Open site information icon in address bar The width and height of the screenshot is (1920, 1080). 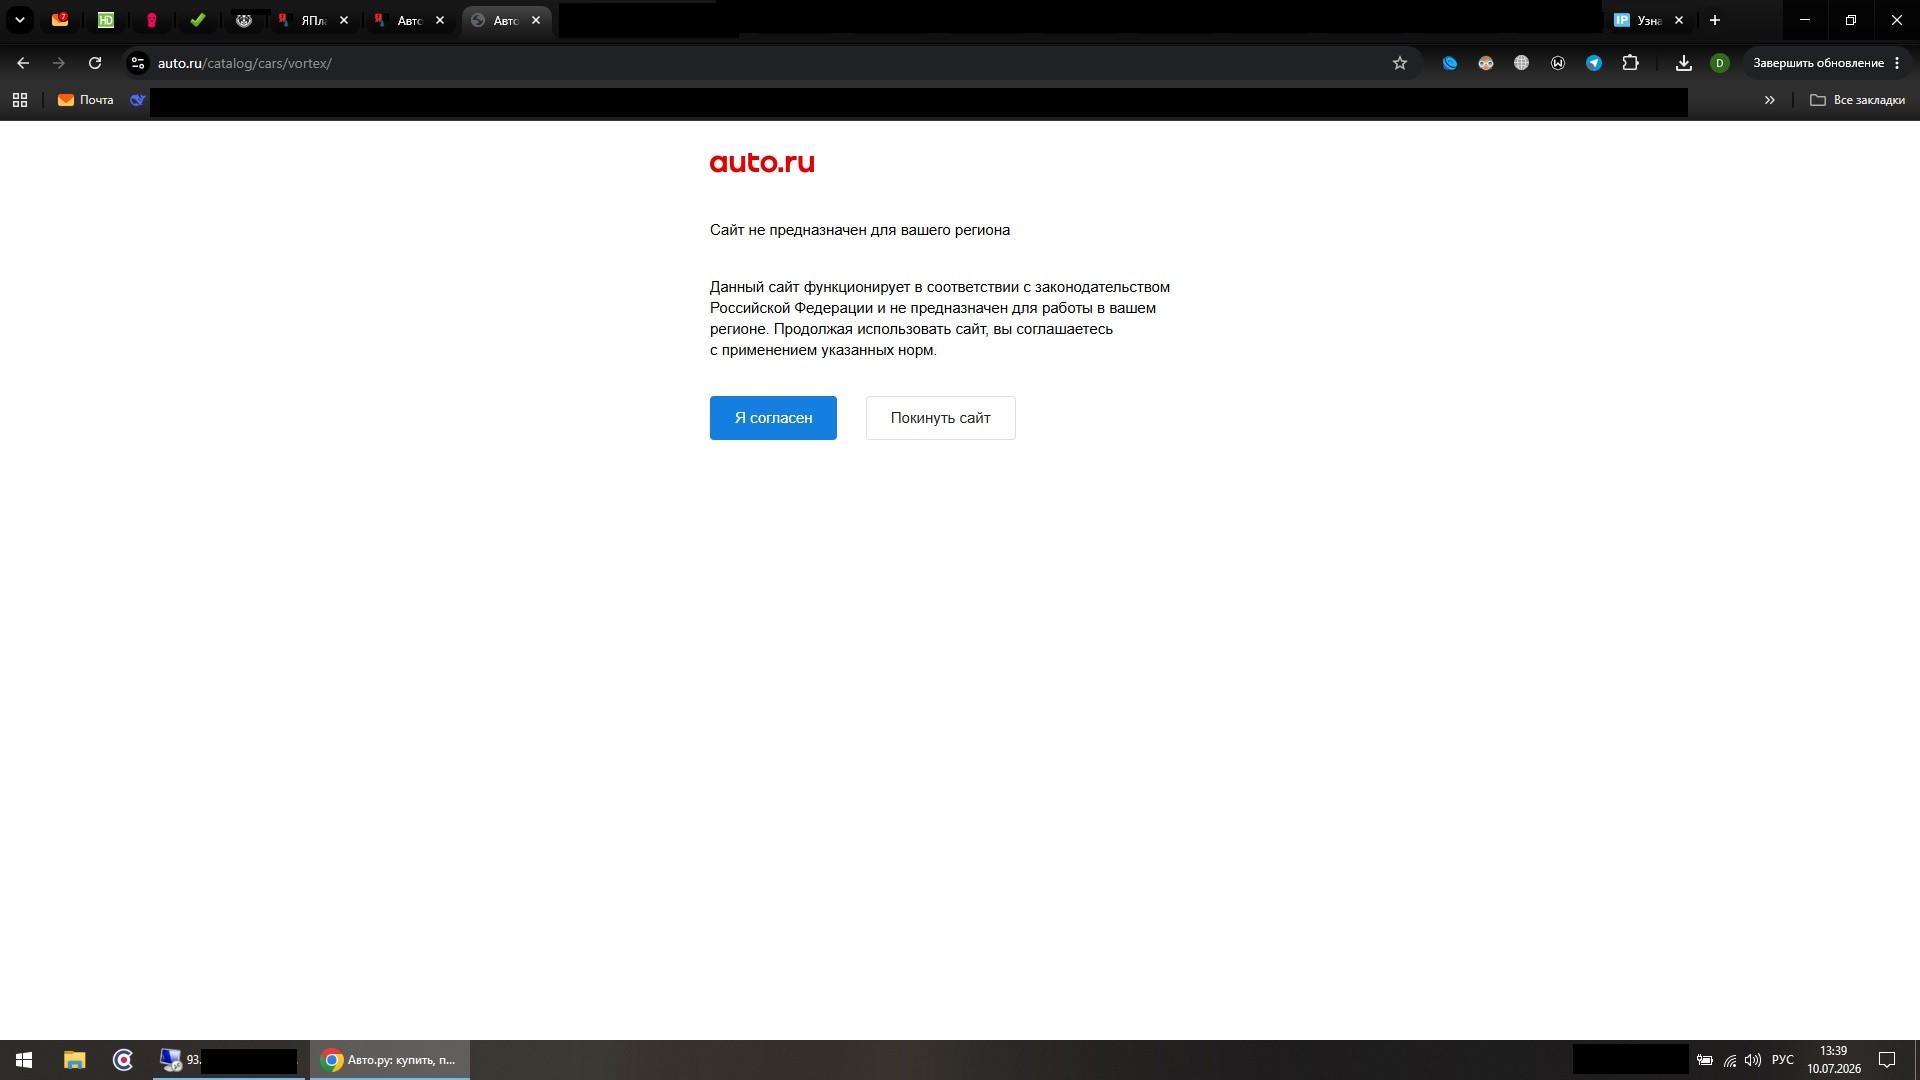coord(138,63)
